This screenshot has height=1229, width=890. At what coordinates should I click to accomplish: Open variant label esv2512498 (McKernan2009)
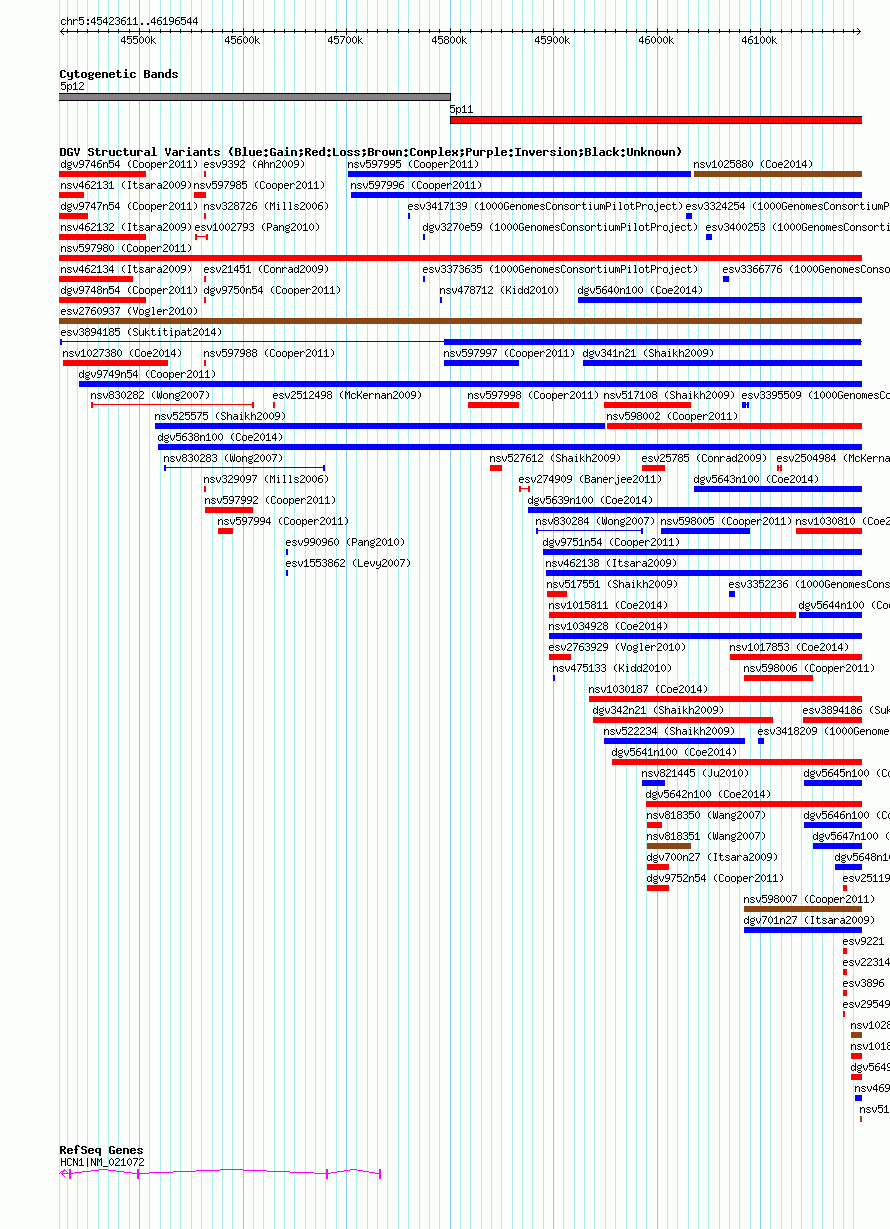tap(347, 395)
